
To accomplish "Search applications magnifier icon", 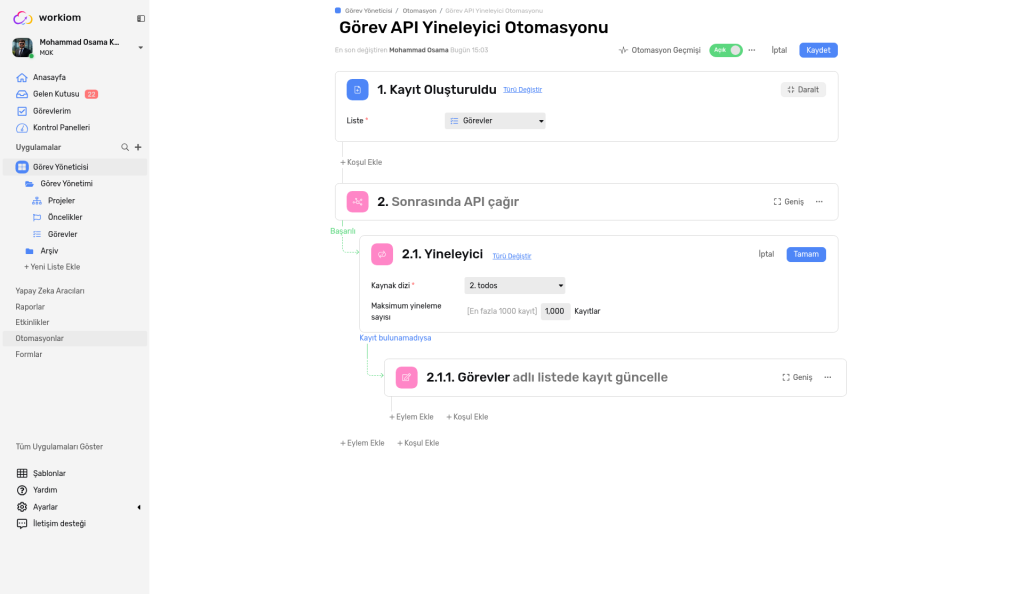I will (x=125, y=148).
